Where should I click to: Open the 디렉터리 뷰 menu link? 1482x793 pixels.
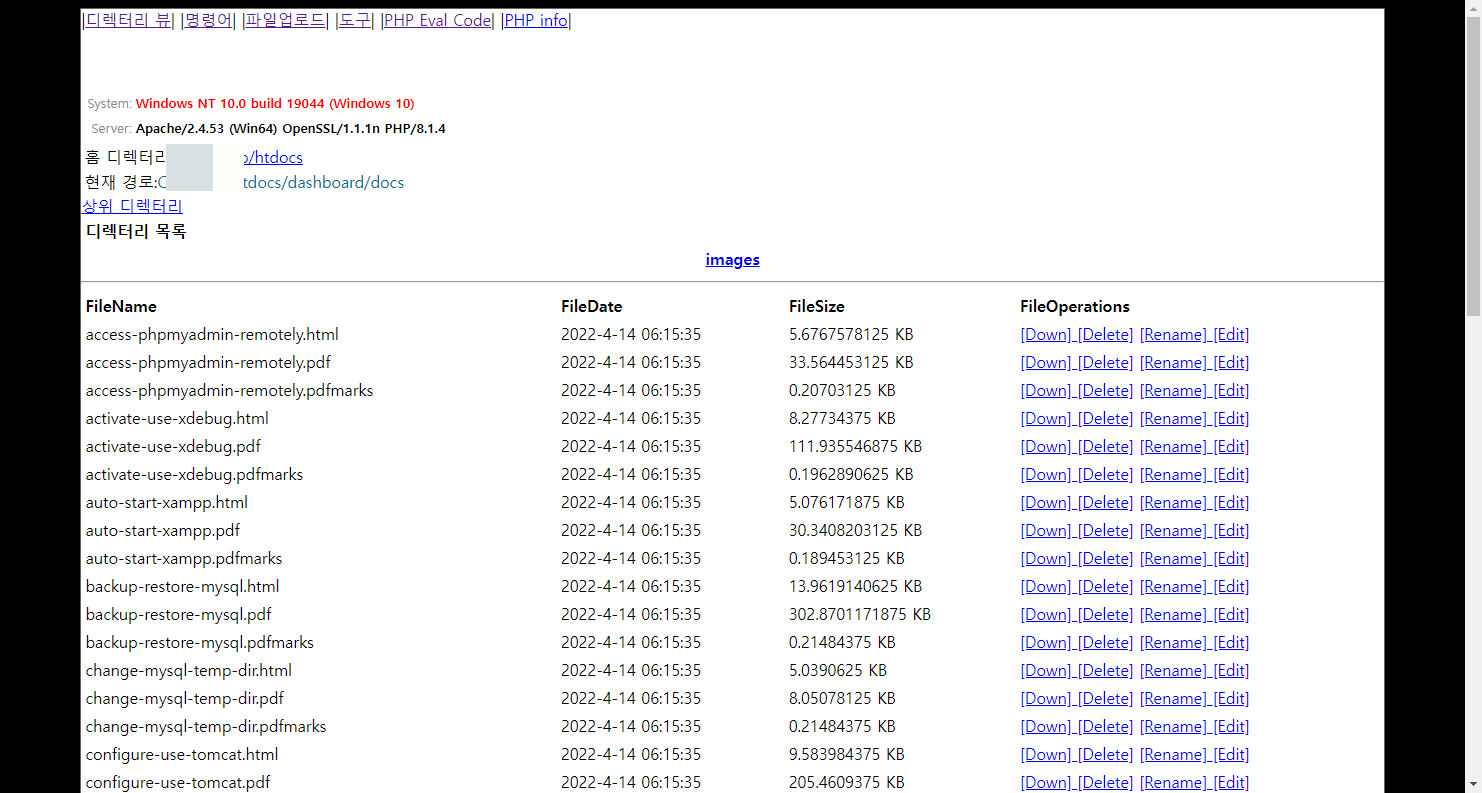click(x=127, y=20)
